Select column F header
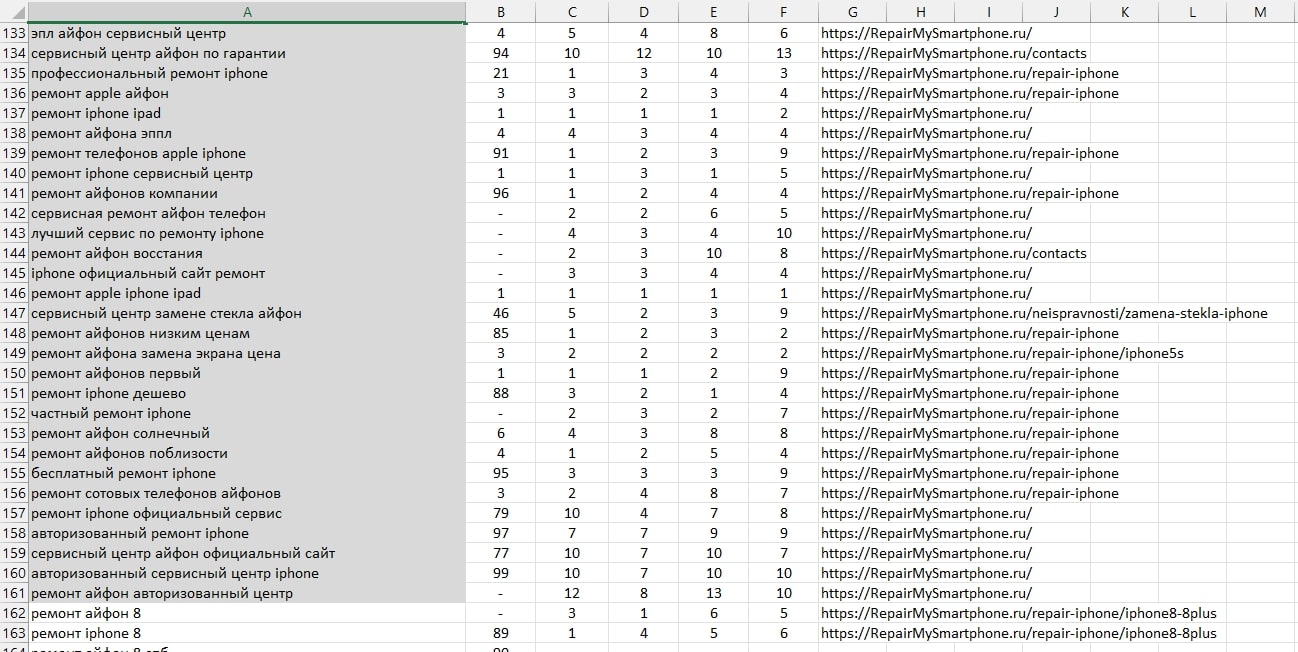 tap(784, 12)
